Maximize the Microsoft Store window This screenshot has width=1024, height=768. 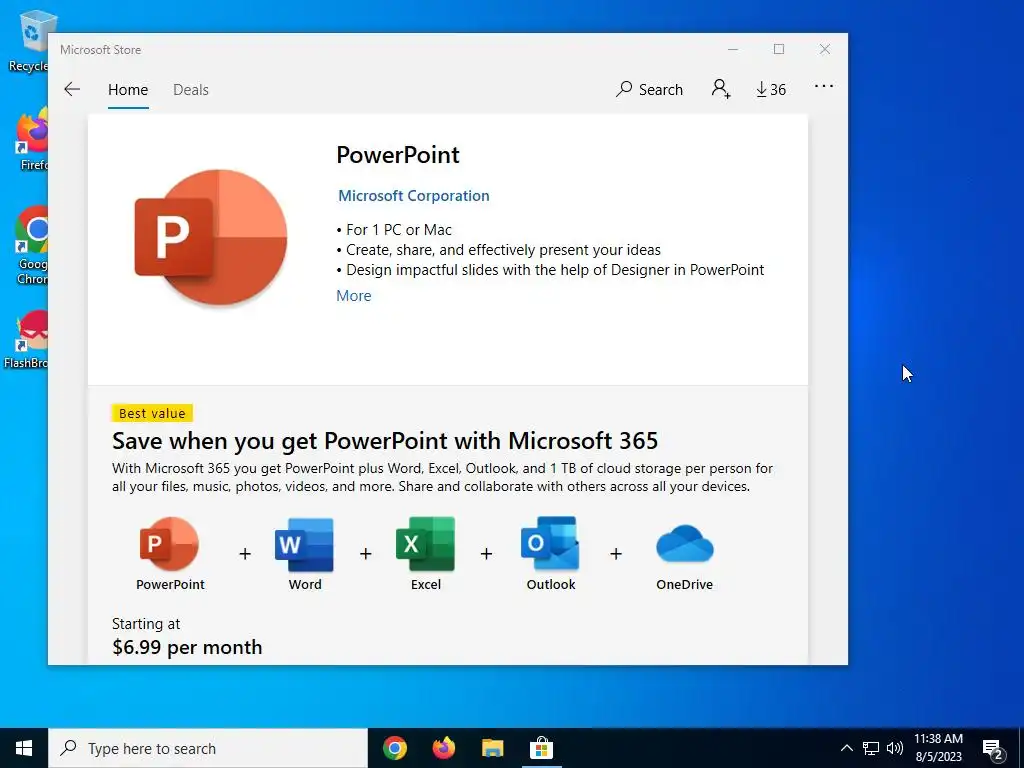(778, 50)
